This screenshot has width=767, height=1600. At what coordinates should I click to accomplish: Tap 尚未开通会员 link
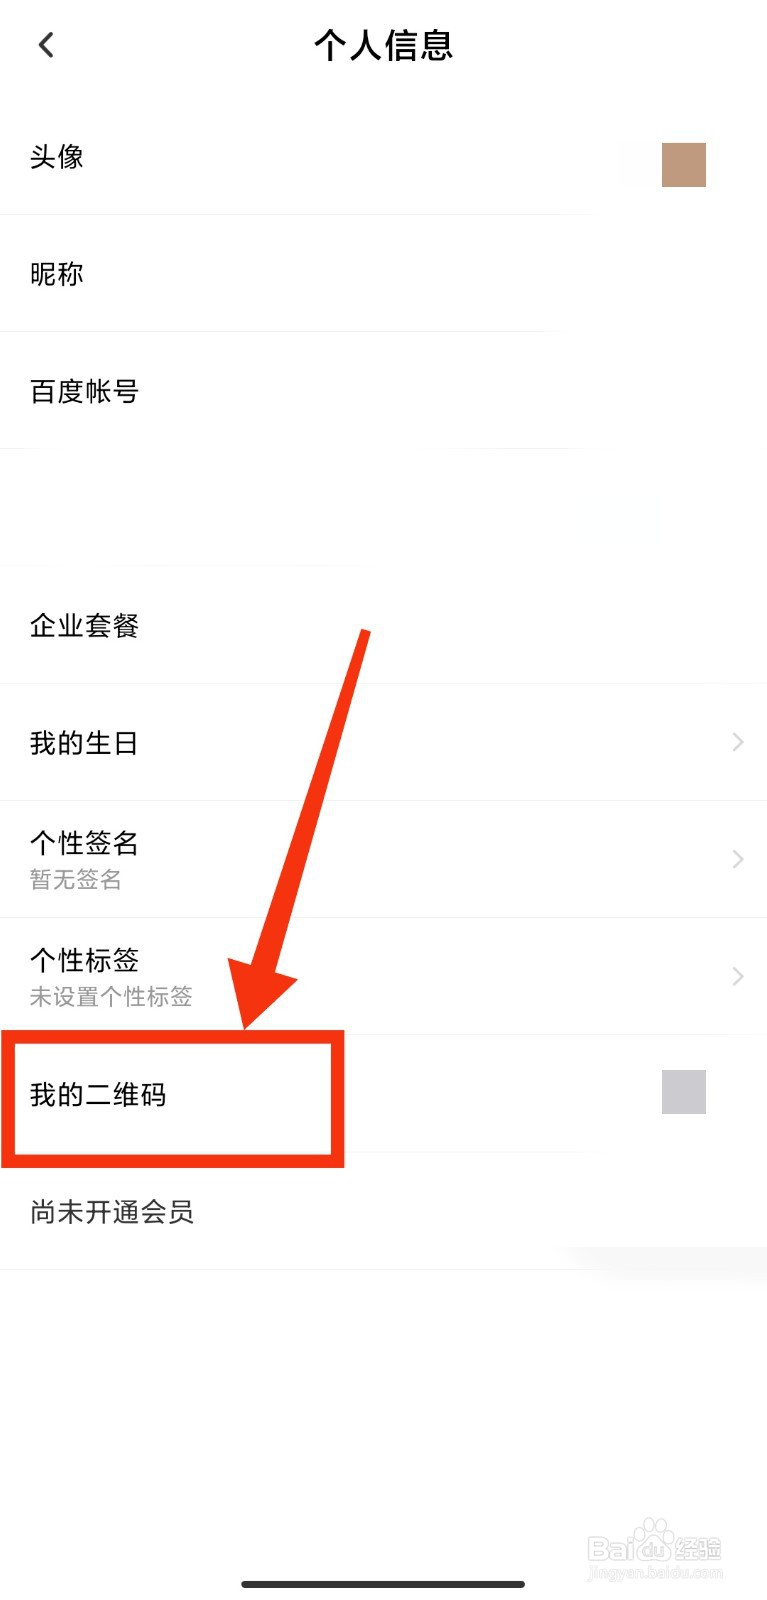(x=112, y=1212)
